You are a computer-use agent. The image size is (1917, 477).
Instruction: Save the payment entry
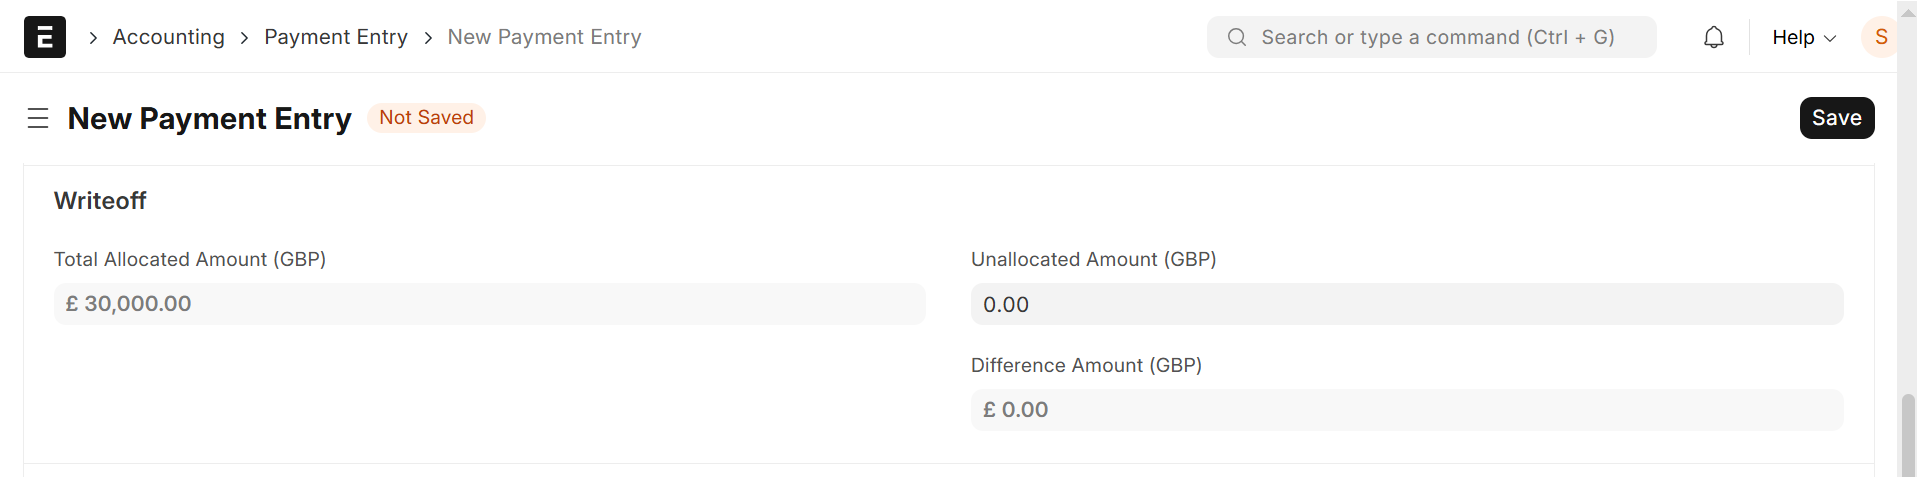pos(1836,118)
